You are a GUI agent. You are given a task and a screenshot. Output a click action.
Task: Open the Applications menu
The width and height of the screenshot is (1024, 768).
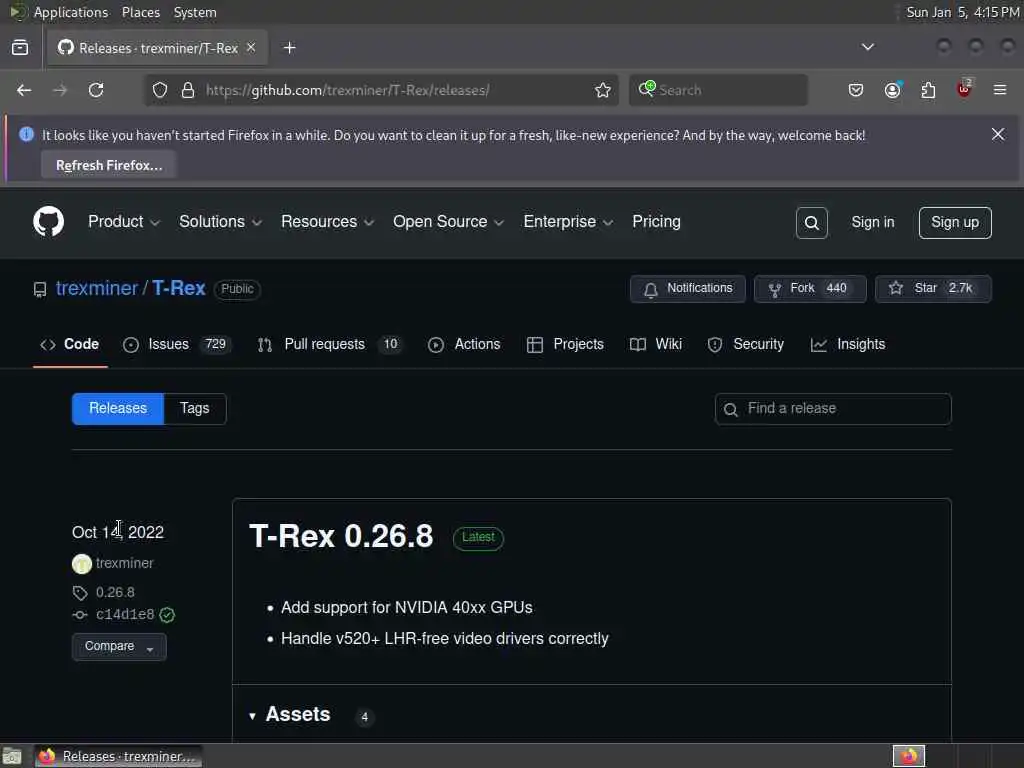coord(71,12)
